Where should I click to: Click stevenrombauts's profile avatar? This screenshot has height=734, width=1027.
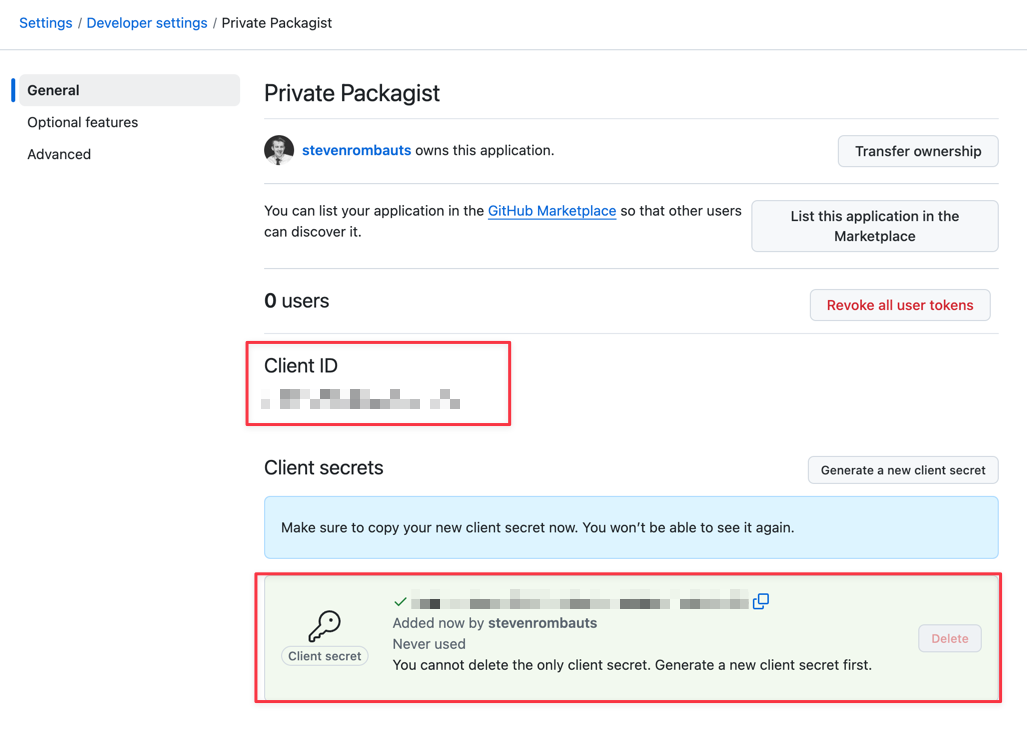coord(278,151)
